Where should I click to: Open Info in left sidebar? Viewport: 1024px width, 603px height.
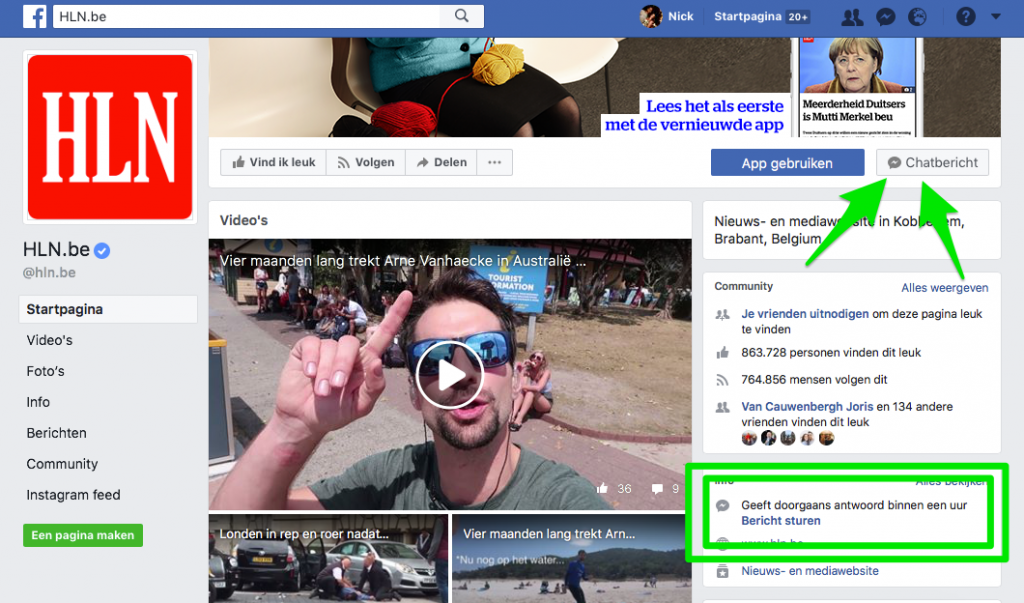pos(38,402)
